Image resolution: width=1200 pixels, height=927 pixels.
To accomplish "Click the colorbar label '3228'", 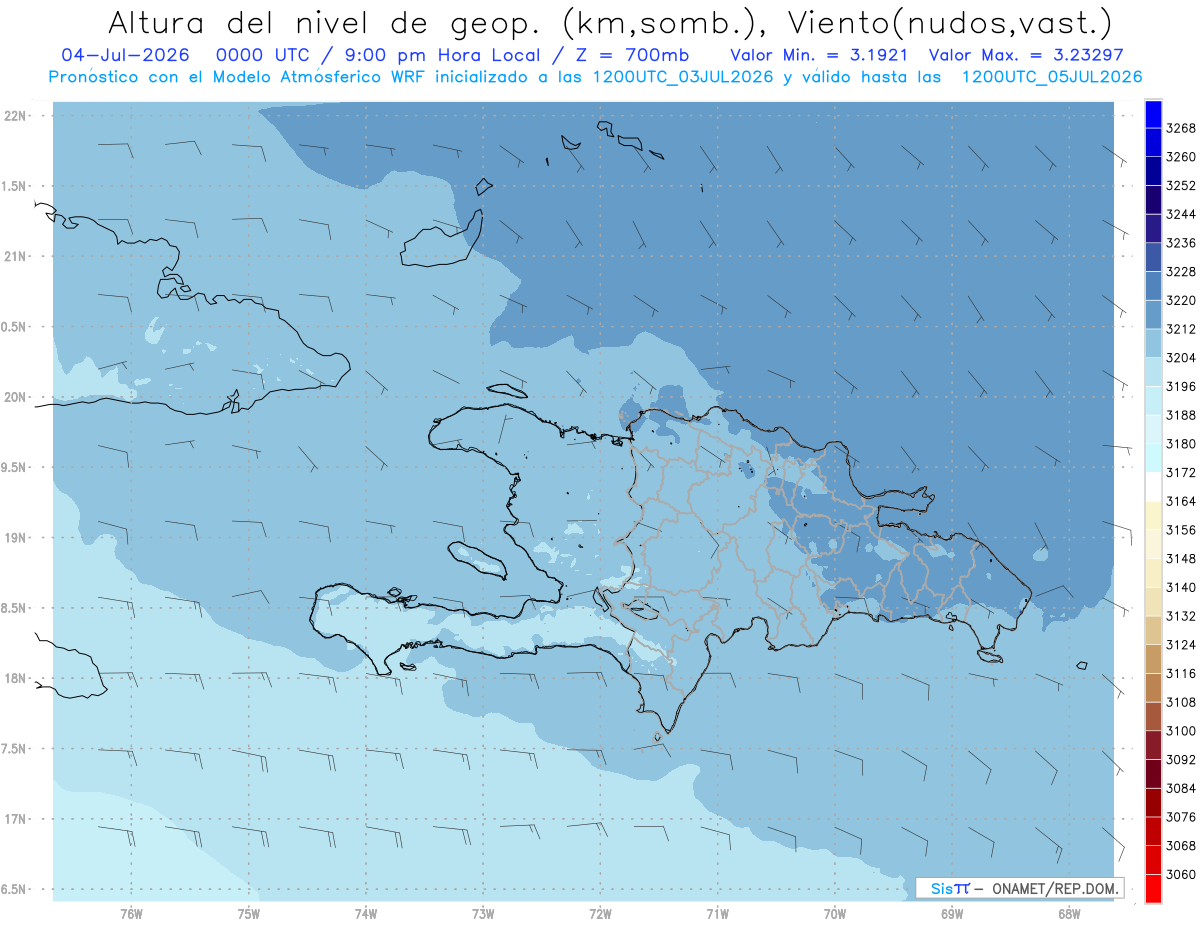I will coord(1181,272).
